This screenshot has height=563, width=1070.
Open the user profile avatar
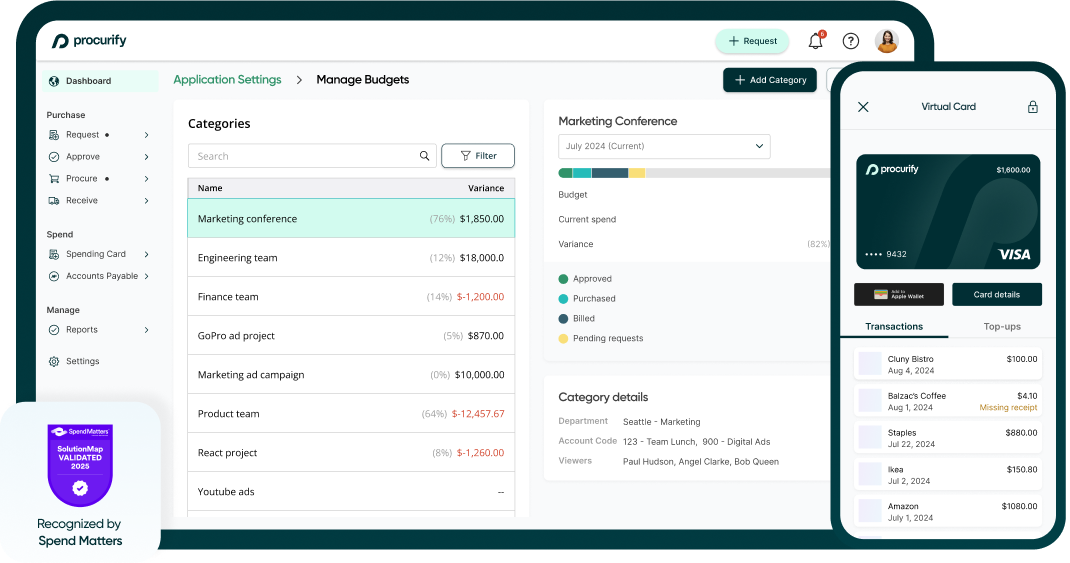click(x=886, y=41)
